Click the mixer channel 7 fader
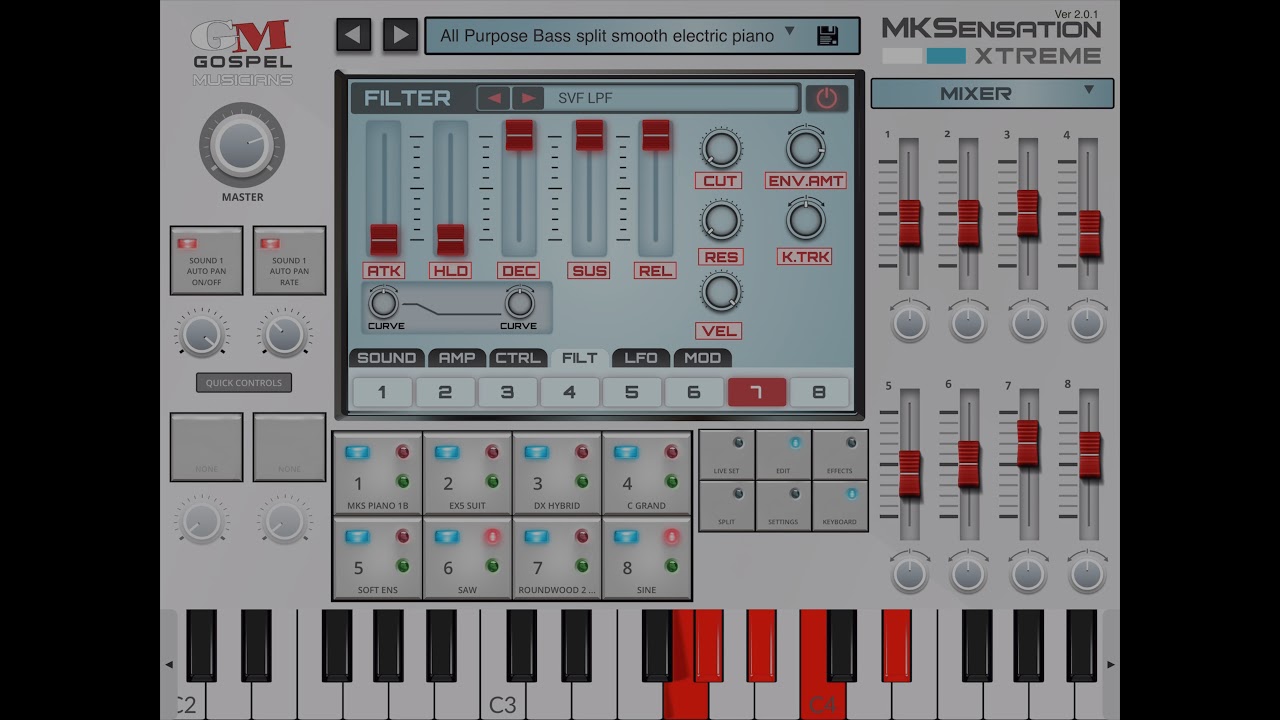 point(1028,443)
